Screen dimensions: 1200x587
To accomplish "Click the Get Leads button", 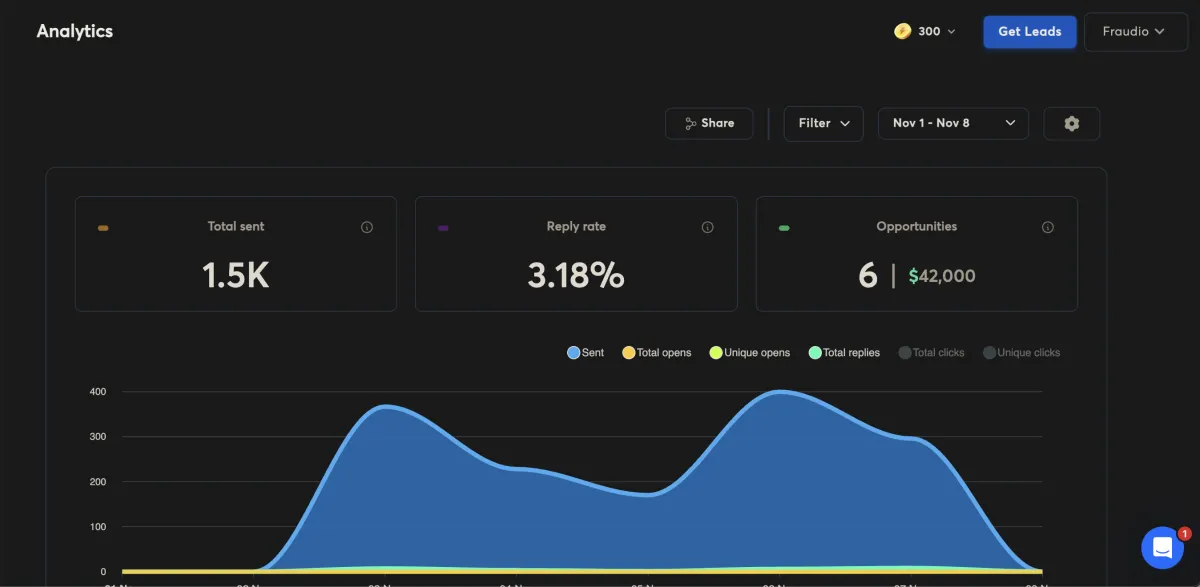I will 1030,31.
